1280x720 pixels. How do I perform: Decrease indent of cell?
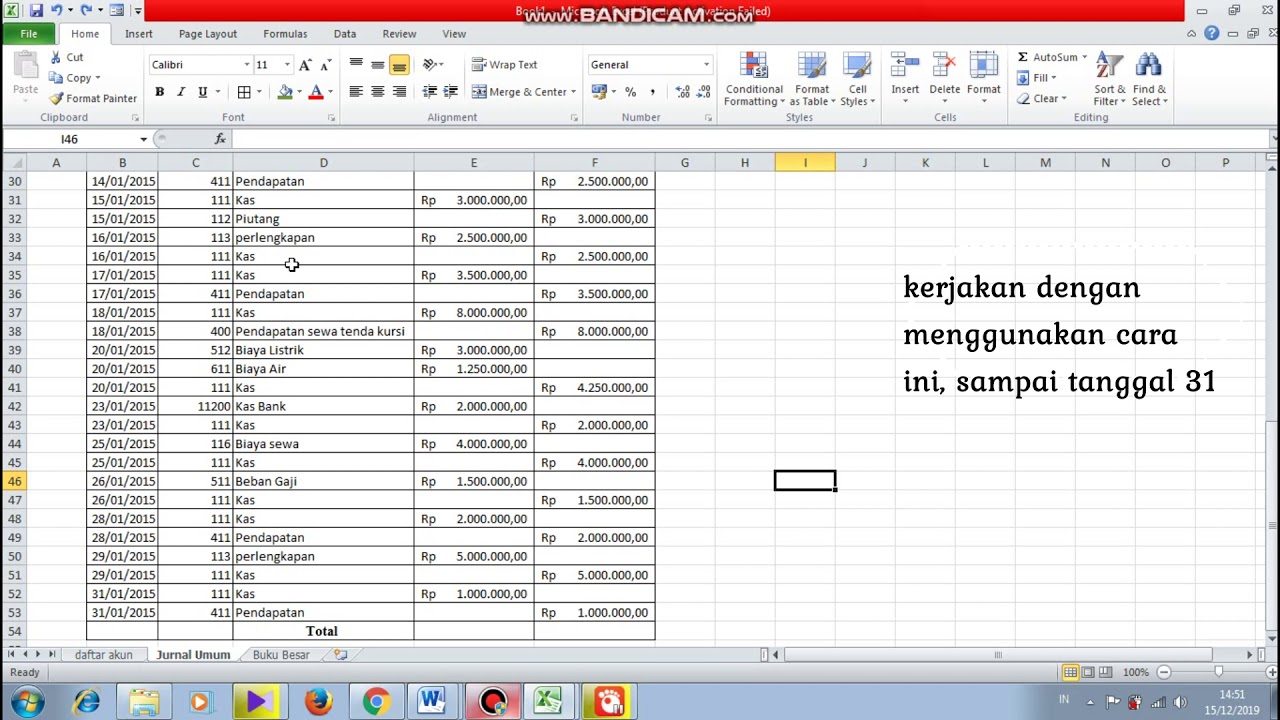pos(430,92)
